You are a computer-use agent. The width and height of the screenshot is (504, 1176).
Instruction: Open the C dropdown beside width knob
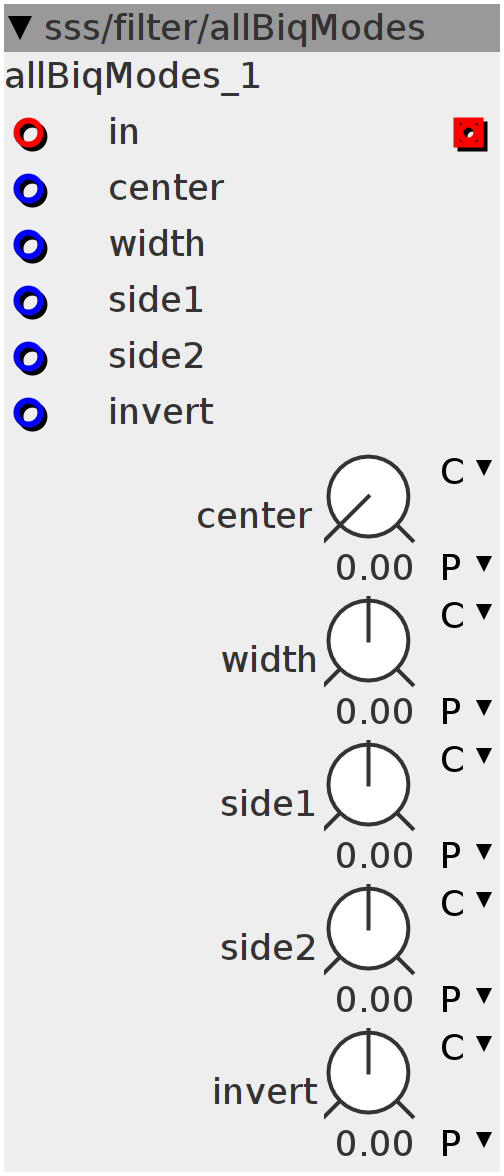point(466,615)
